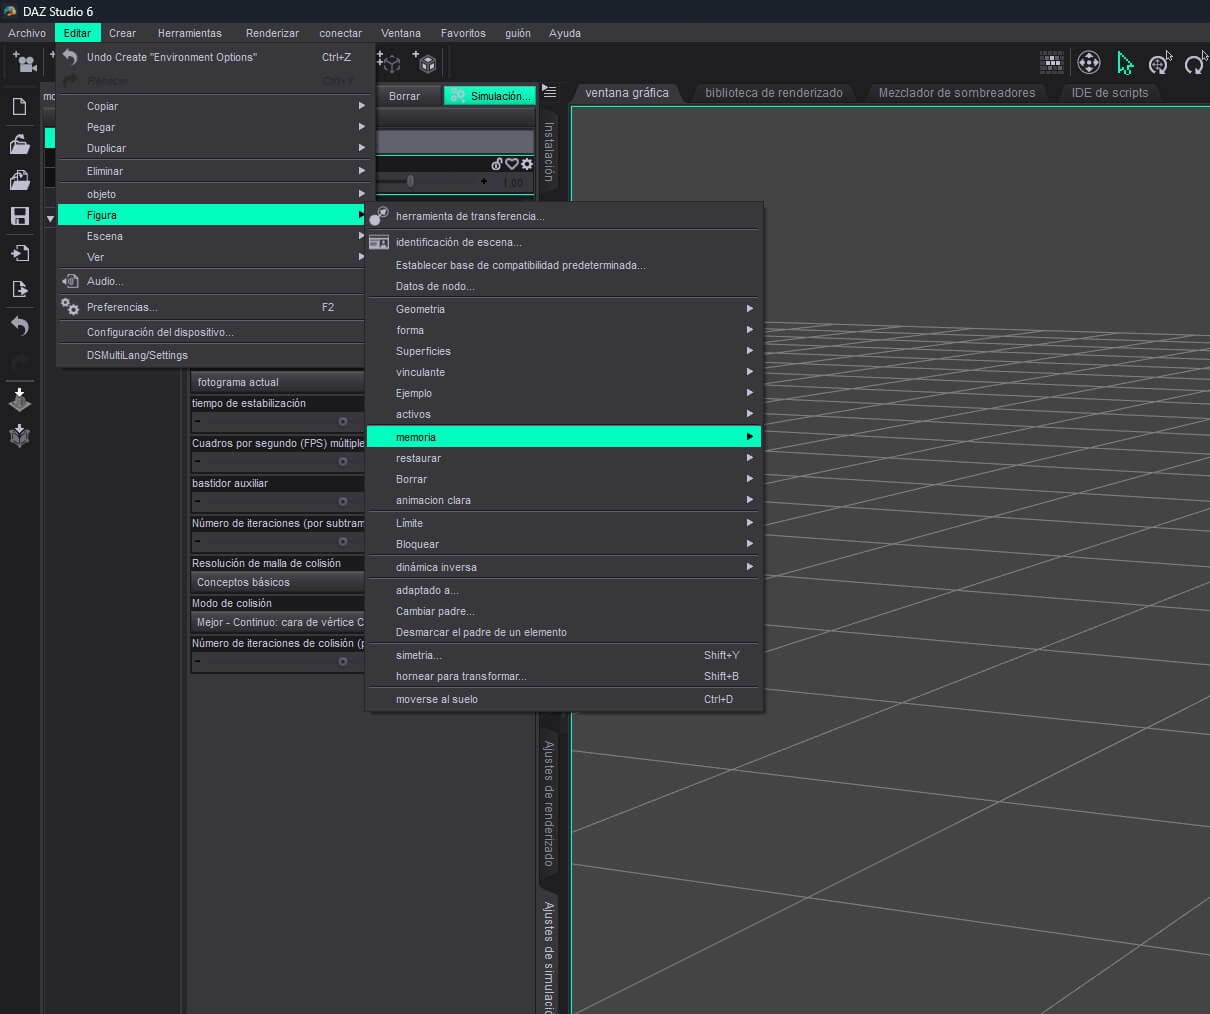Choose moverse al suelo entry

(x=564, y=699)
